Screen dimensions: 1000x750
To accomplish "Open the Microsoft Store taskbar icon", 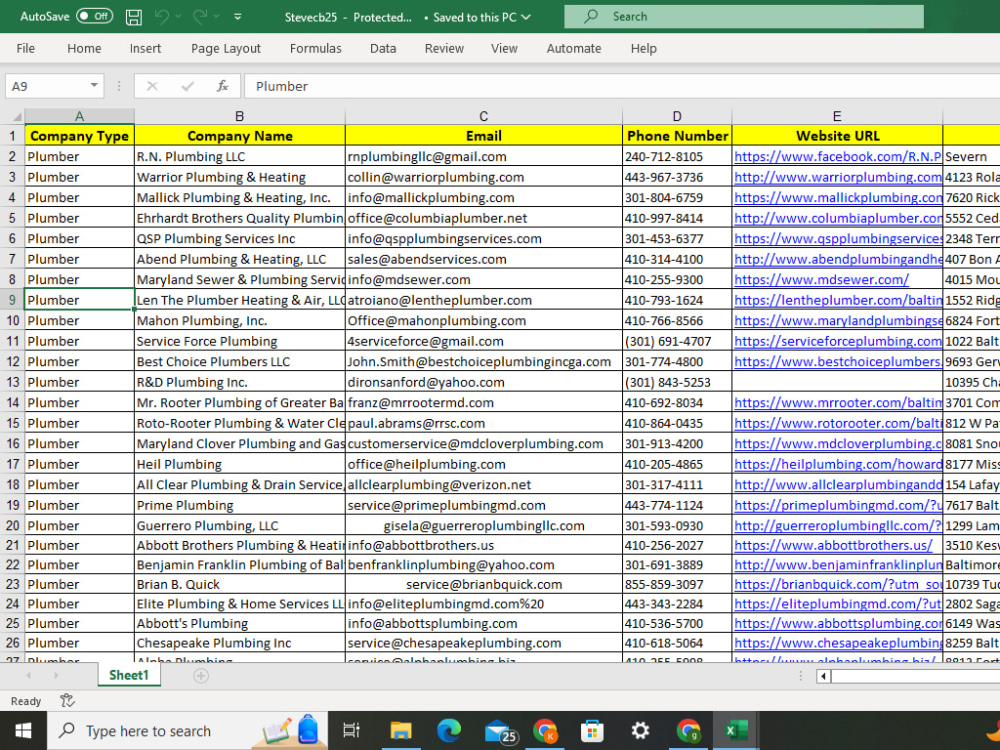I will (592, 731).
